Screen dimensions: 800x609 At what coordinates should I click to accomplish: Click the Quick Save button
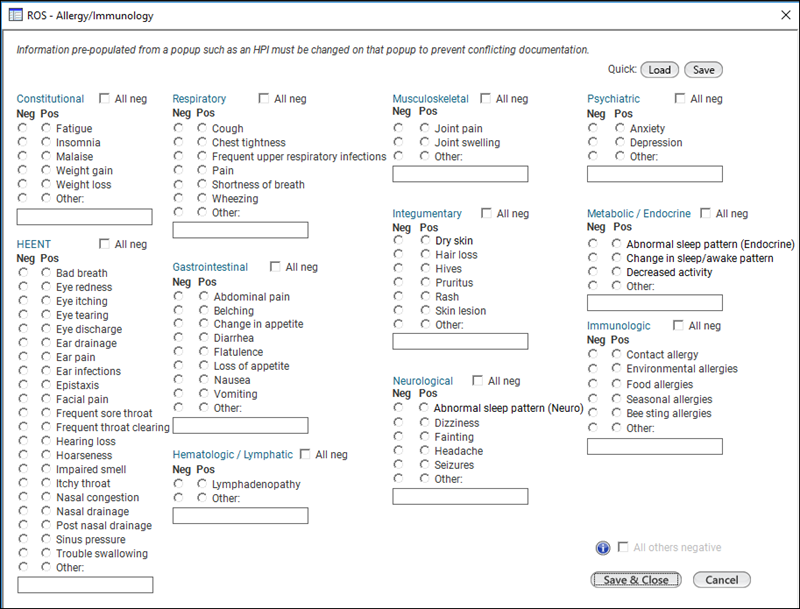click(x=704, y=70)
